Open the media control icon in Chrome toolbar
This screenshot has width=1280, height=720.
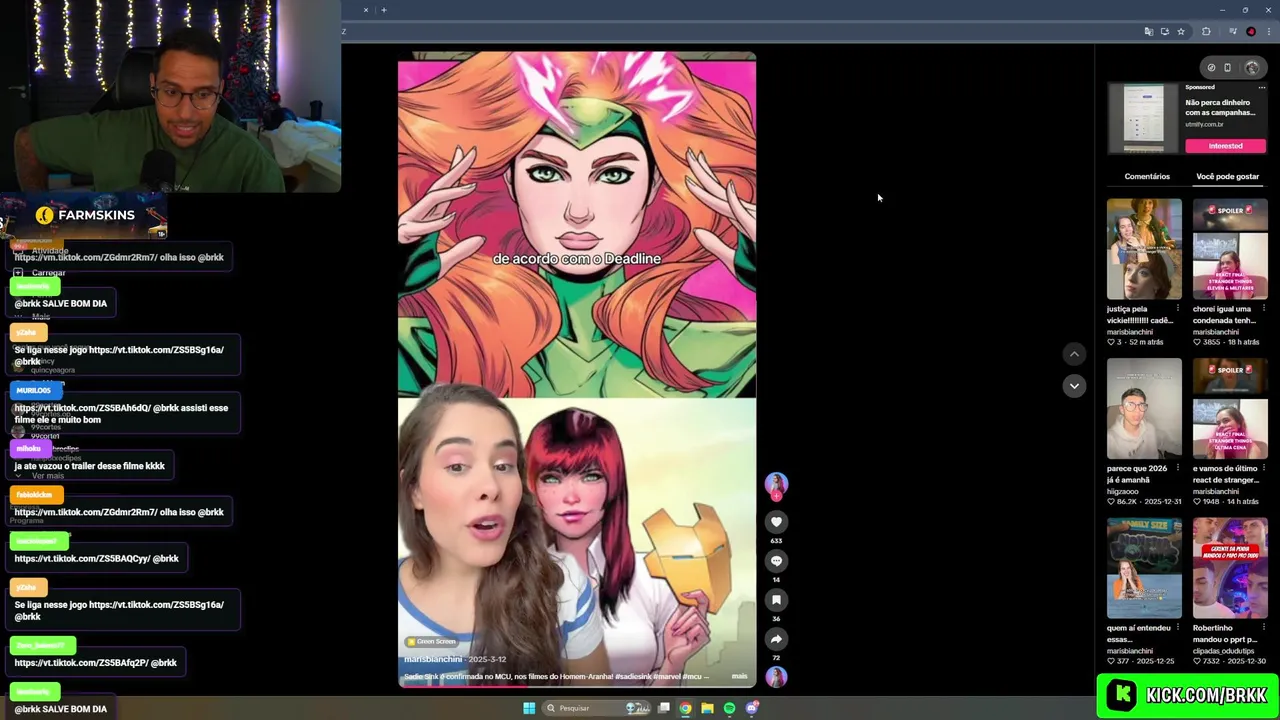click(x=1233, y=32)
